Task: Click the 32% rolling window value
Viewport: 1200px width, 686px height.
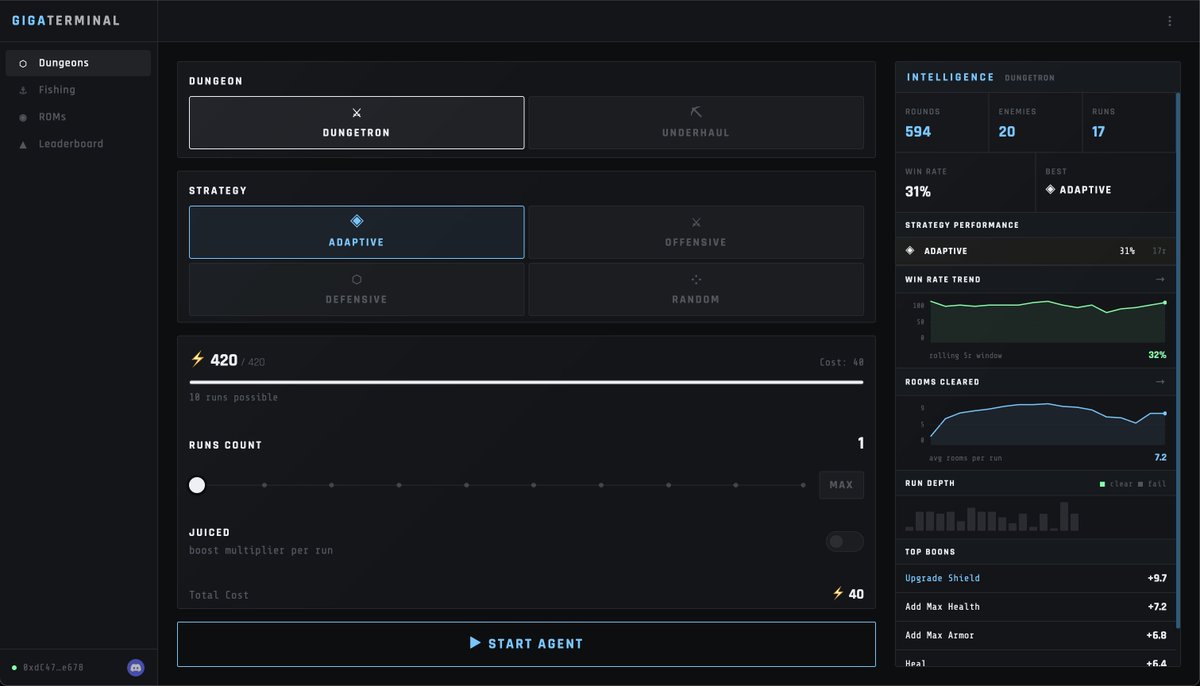Action: (x=1157, y=355)
